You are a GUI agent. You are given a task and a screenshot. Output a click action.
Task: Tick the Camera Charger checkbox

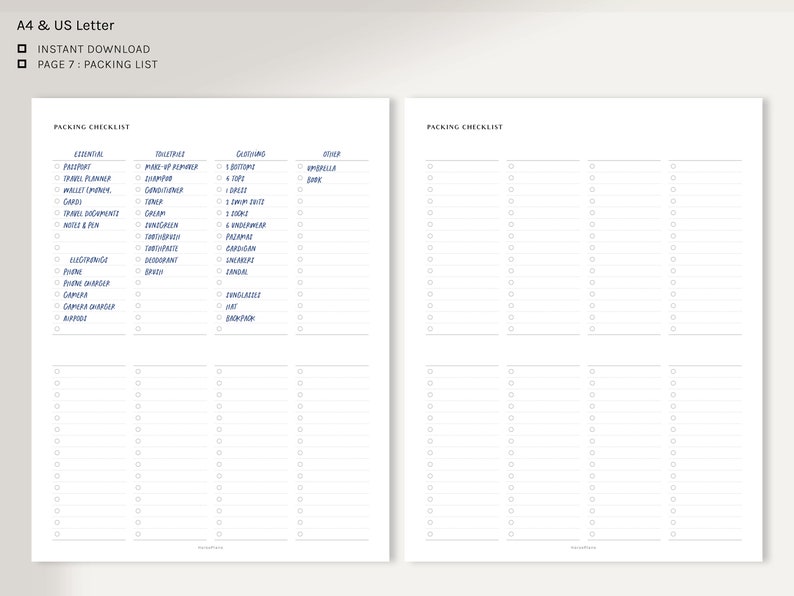point(57,306)
